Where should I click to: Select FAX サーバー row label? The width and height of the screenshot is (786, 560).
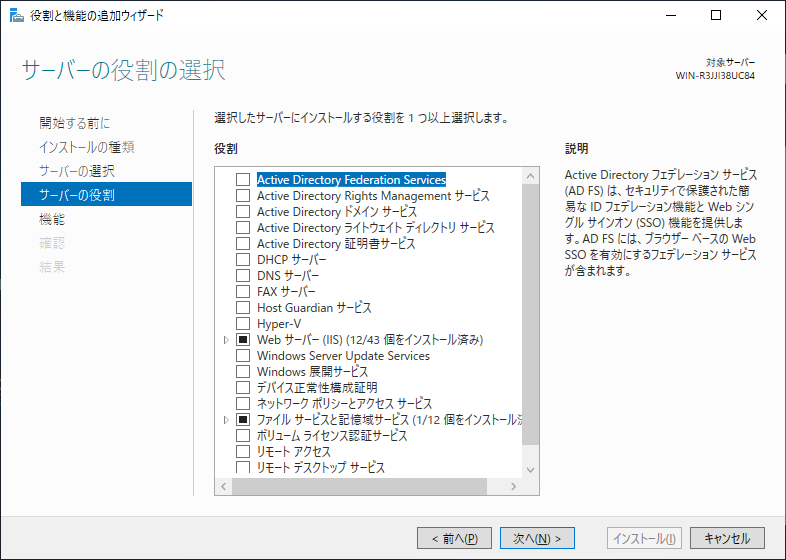[x=286, y=292]
